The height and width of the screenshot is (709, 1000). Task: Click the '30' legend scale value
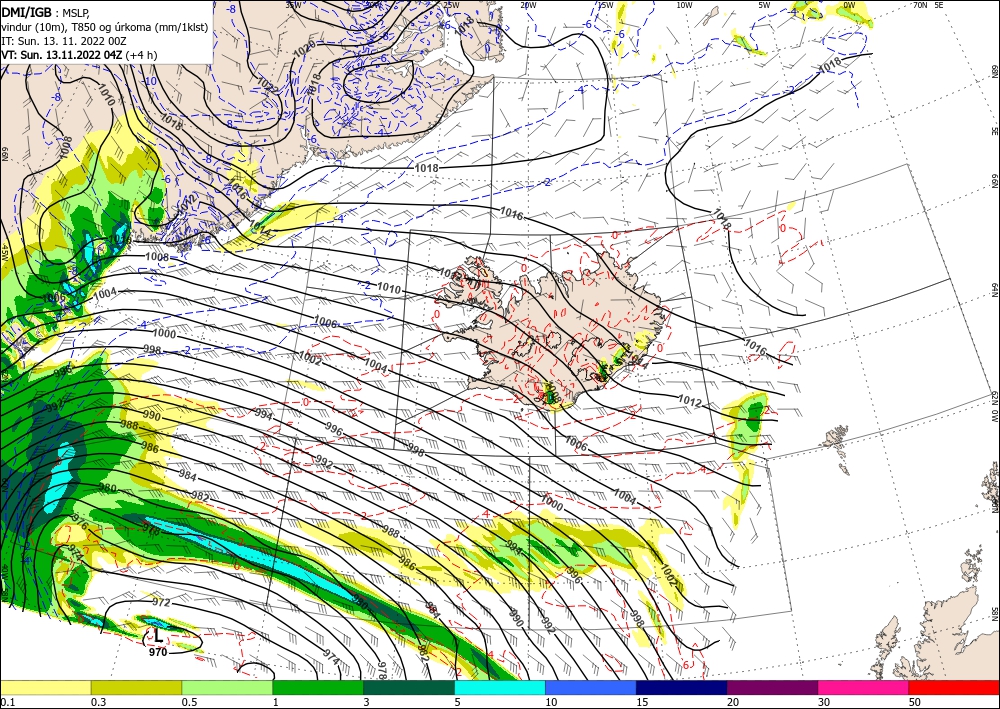point(824,702)
